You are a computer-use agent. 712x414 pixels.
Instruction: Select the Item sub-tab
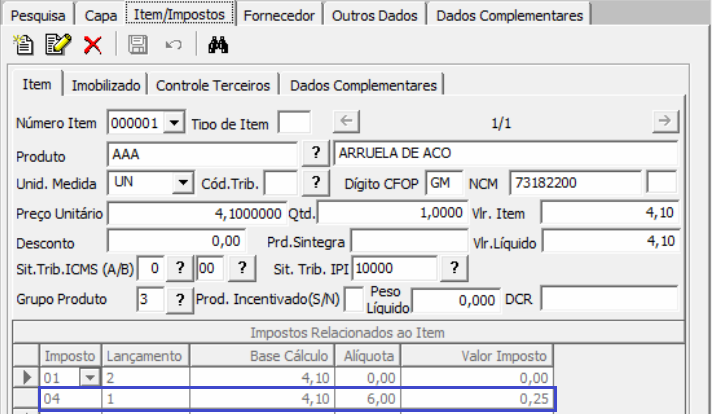pyautogui.click(x=37, y=84)
